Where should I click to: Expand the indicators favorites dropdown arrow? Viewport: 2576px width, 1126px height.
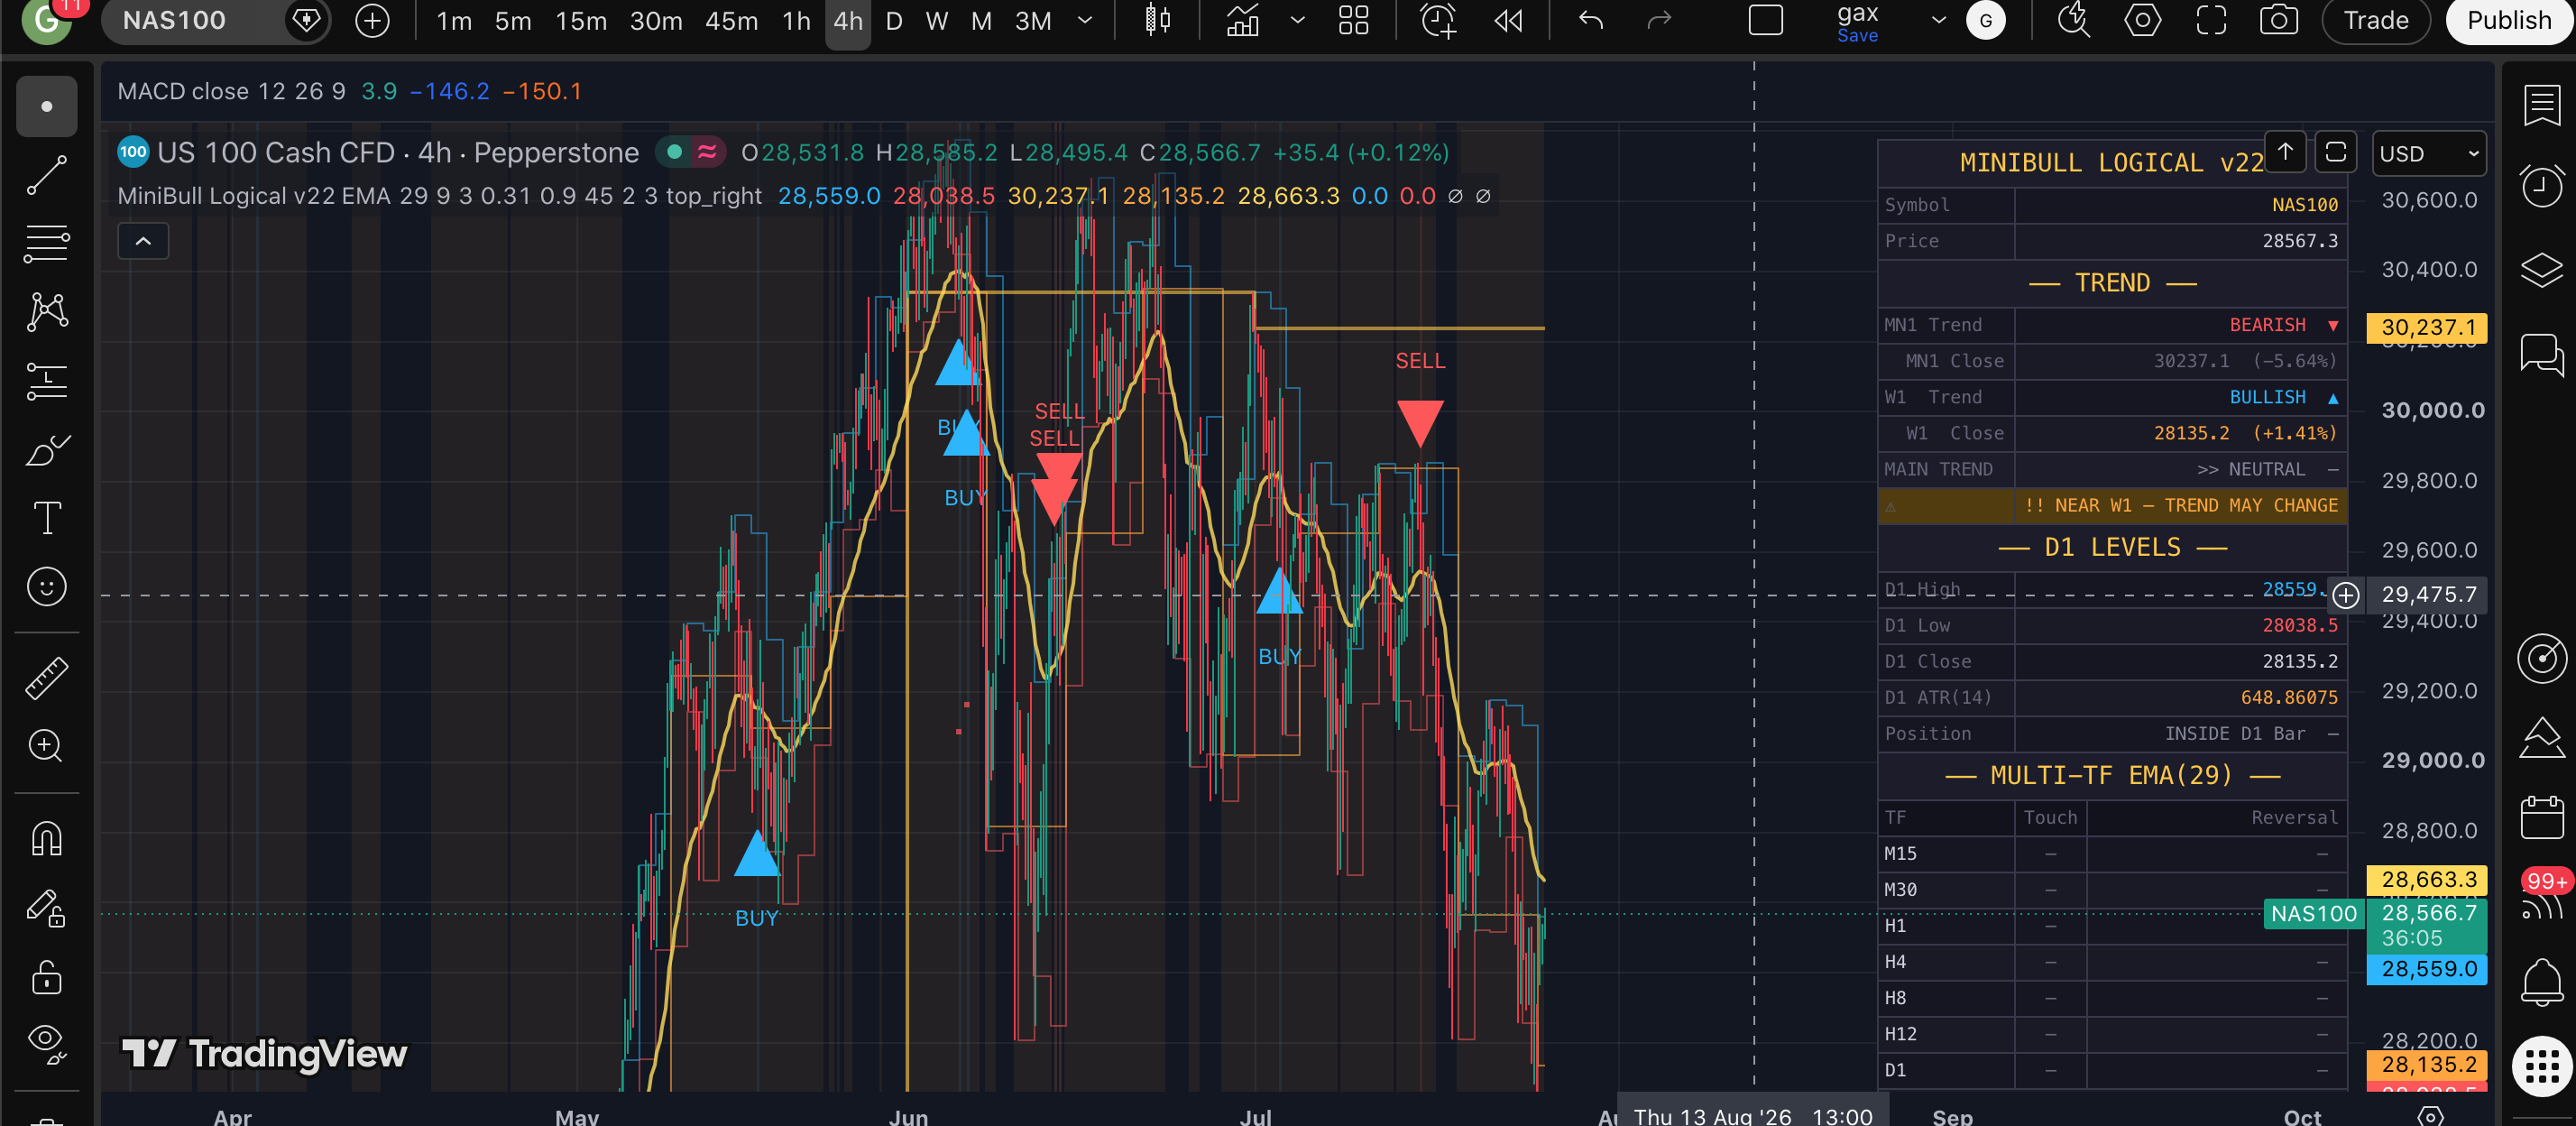point(1297,20)
